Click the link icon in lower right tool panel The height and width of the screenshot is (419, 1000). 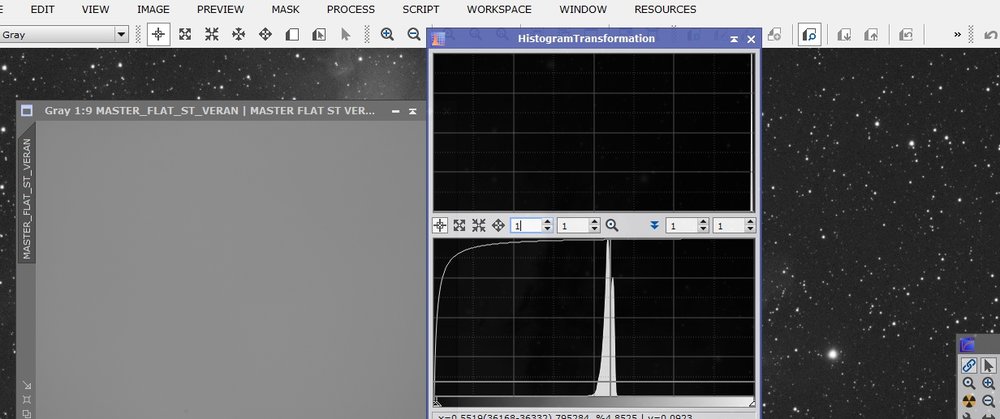coord(969,365)
